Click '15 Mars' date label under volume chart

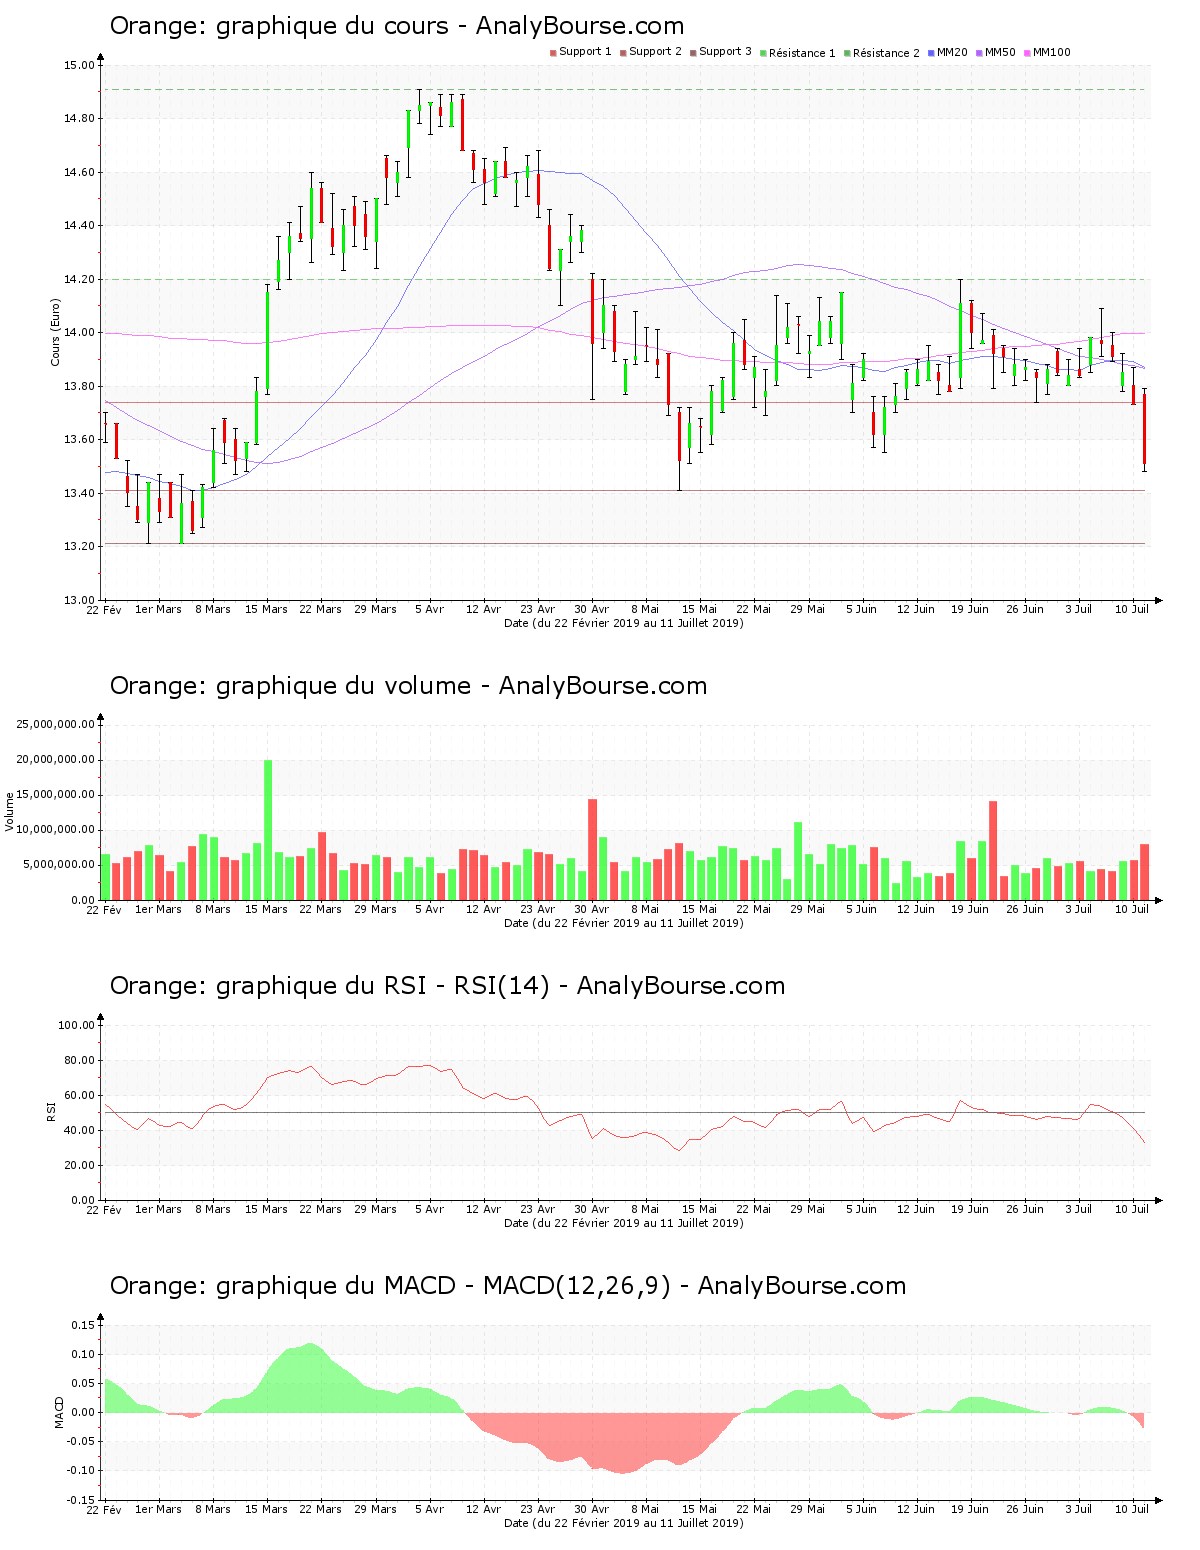click(x=266, y=909)
